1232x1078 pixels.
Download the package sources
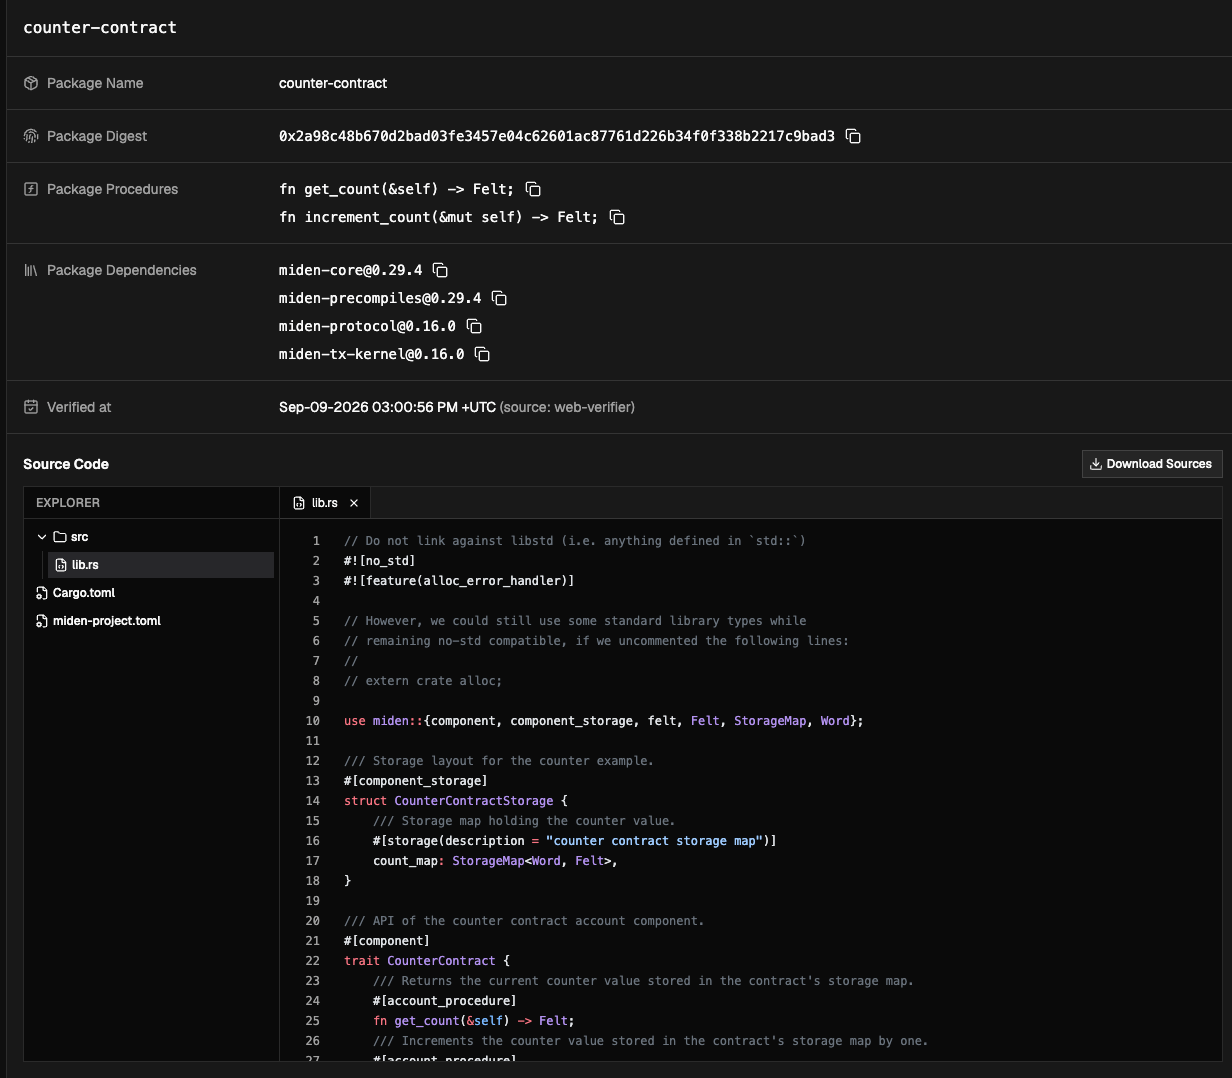(1152, 464)
